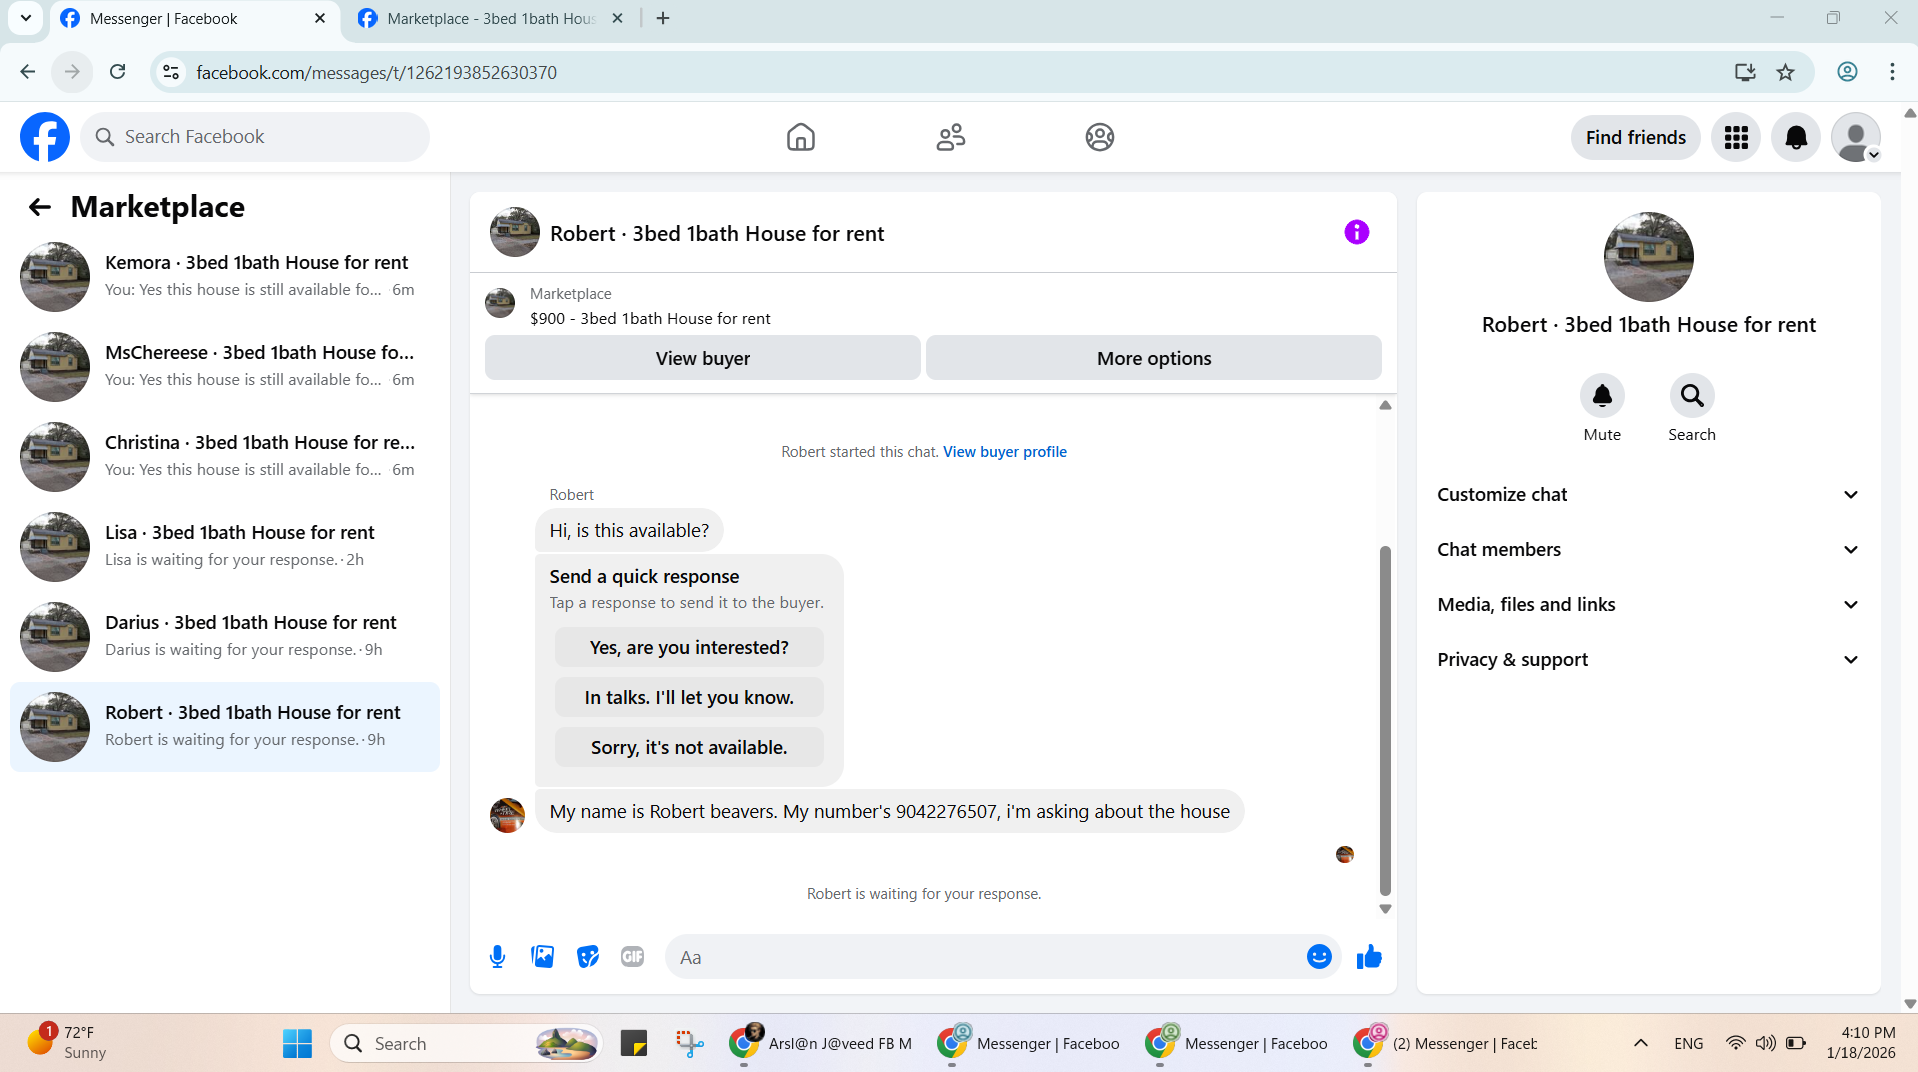Click the browser address bar URL

tap(376, 72)
